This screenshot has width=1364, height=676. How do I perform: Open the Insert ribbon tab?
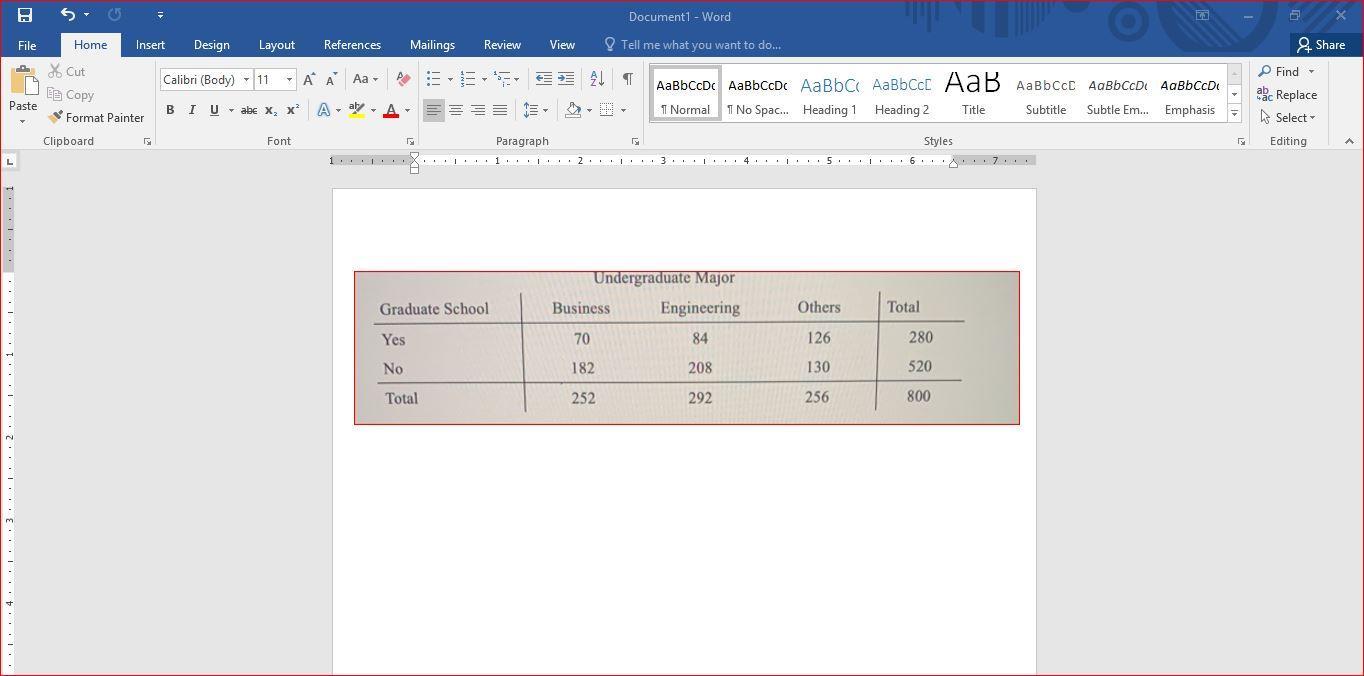[150, 45]
